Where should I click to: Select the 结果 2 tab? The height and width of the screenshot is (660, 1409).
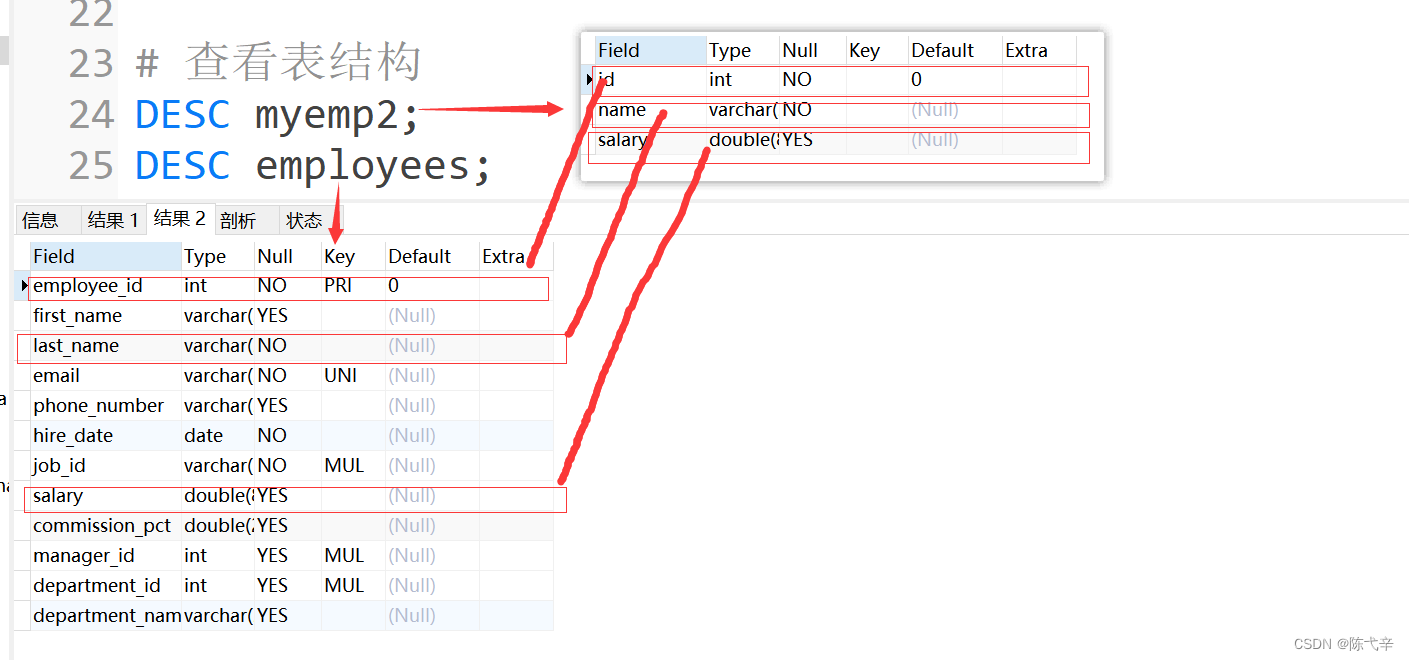180,219
